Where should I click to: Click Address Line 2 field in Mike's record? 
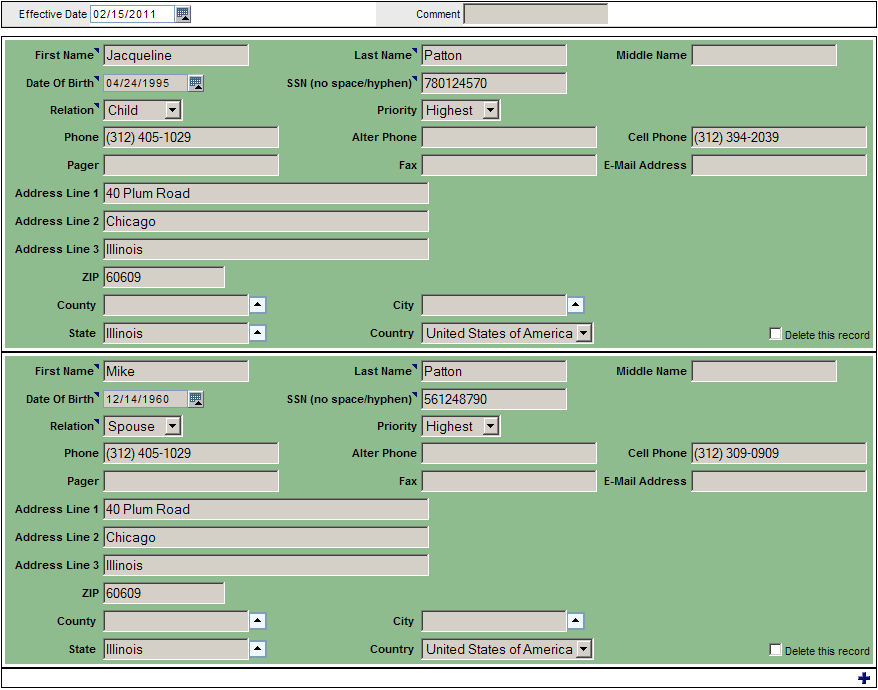pos(266,537)
